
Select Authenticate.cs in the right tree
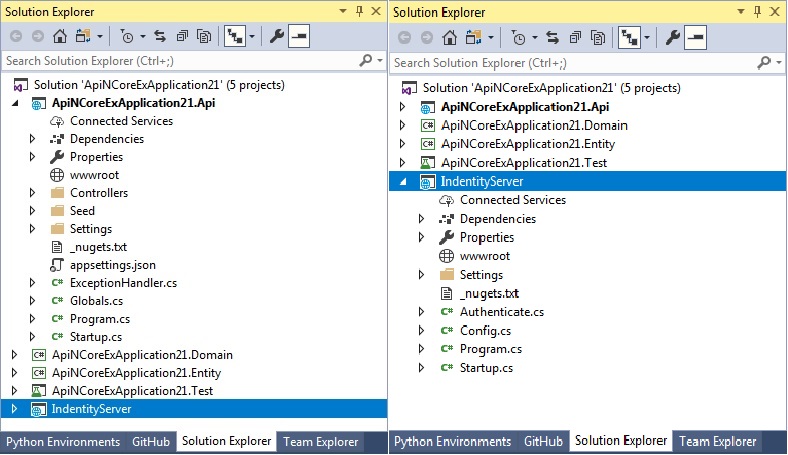pyautogui.click(x=501, y=312)
